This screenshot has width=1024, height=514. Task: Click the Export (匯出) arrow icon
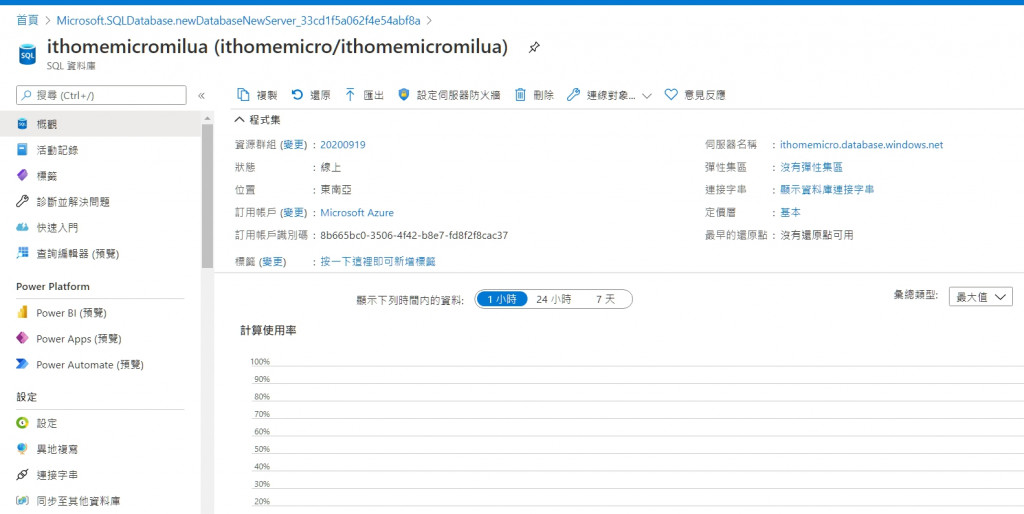(x=350, y=95)
